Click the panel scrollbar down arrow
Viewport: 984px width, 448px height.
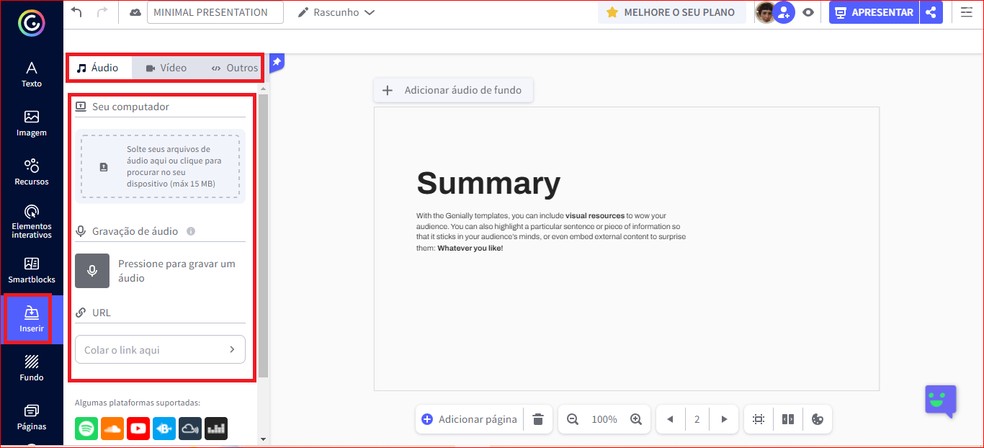click(x=264, y=439)
